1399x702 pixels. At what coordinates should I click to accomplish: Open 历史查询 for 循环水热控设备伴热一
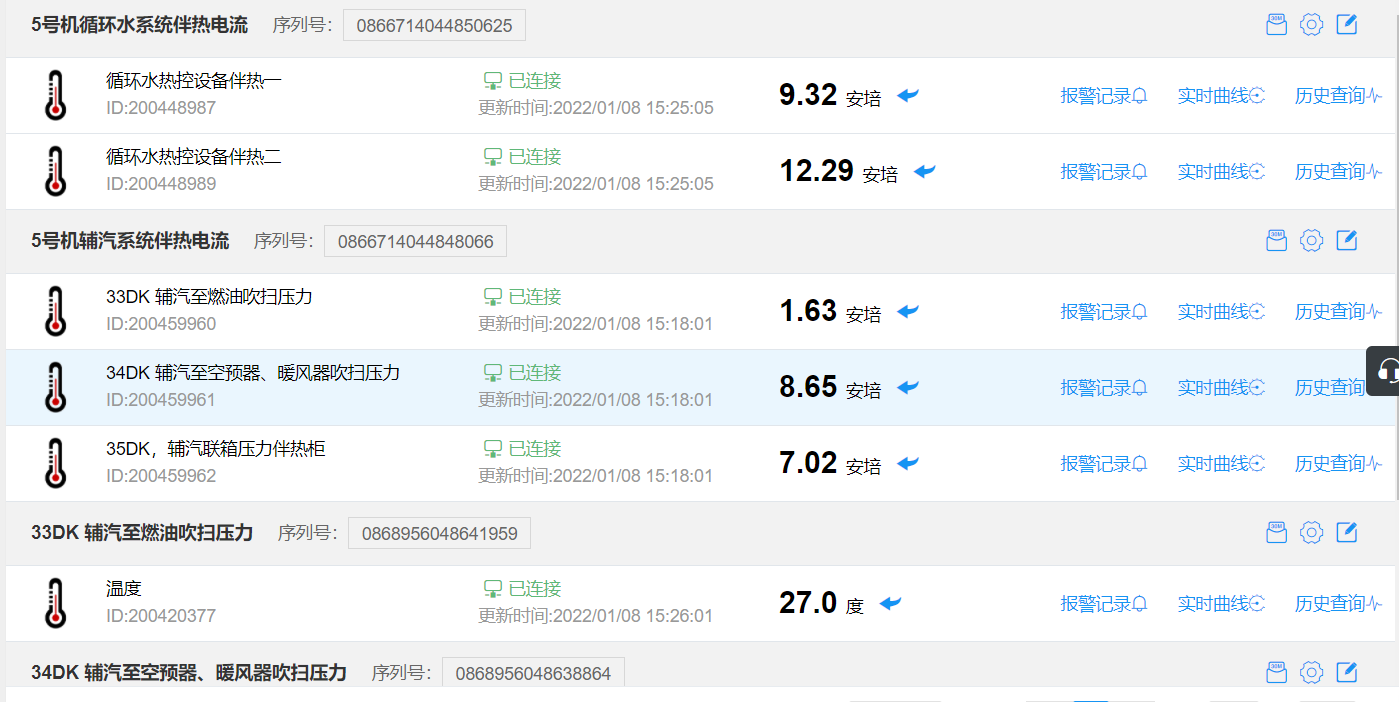tap(1338, 96)
